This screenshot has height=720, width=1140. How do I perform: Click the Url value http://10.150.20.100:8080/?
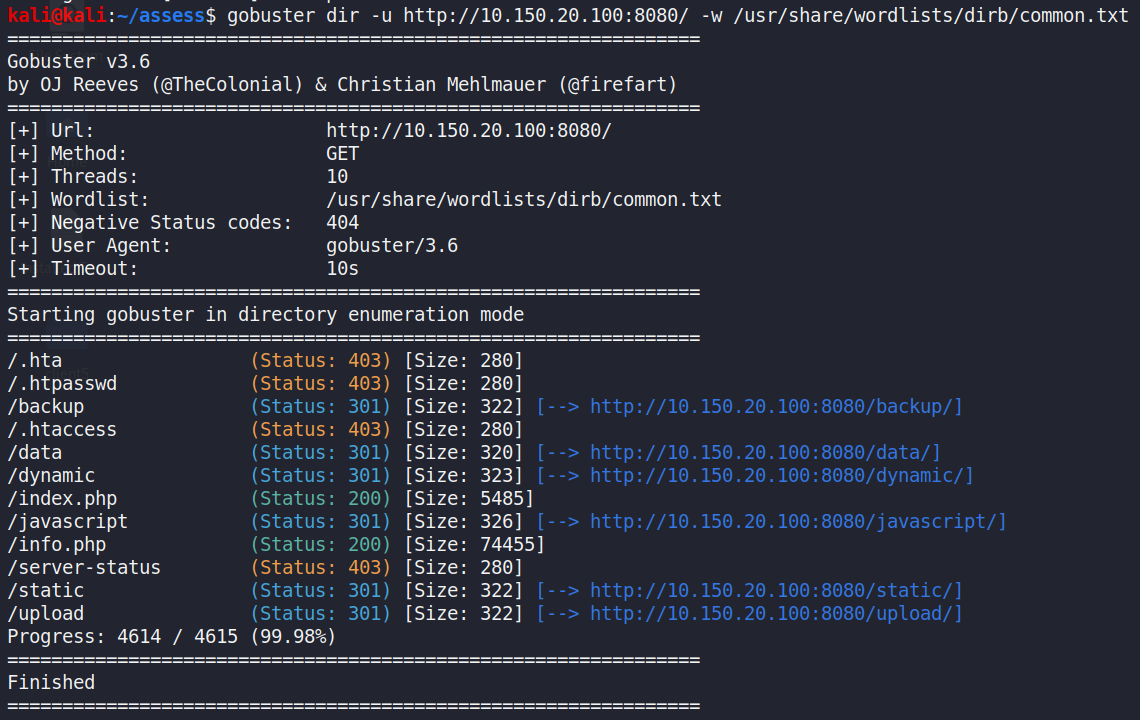pos(469,131)
